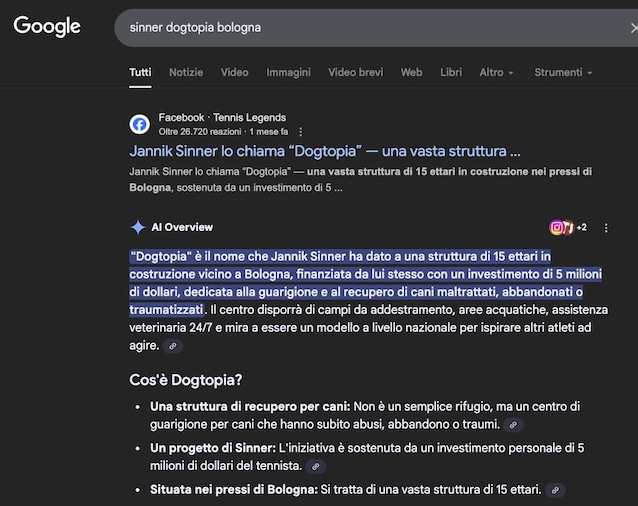This screenshot has width=638, height=506.
Task: Click the bold text 'Una struttura di recupero per cani:'
Action: coord(250,406)
